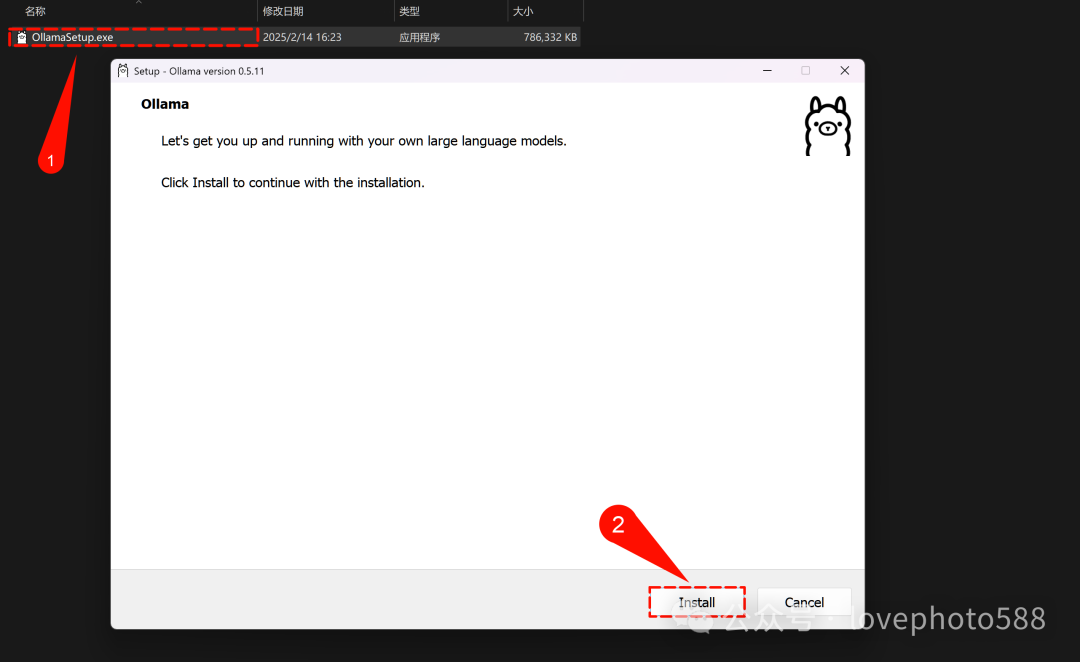The image size is (1080, 662).
Task: Close the Ollama setup window
Action: coord(844,70)
